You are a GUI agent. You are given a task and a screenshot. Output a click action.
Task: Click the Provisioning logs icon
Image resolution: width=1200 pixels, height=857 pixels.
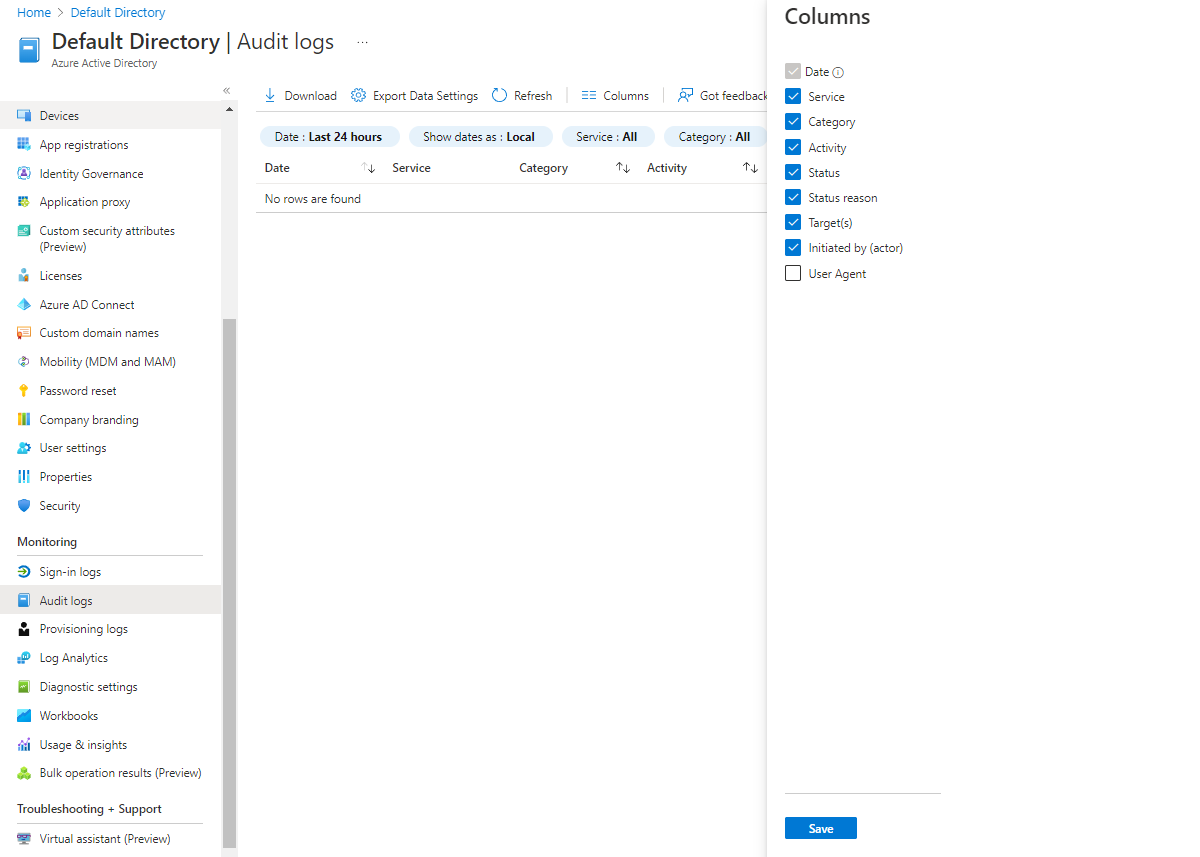click(24, 629)
